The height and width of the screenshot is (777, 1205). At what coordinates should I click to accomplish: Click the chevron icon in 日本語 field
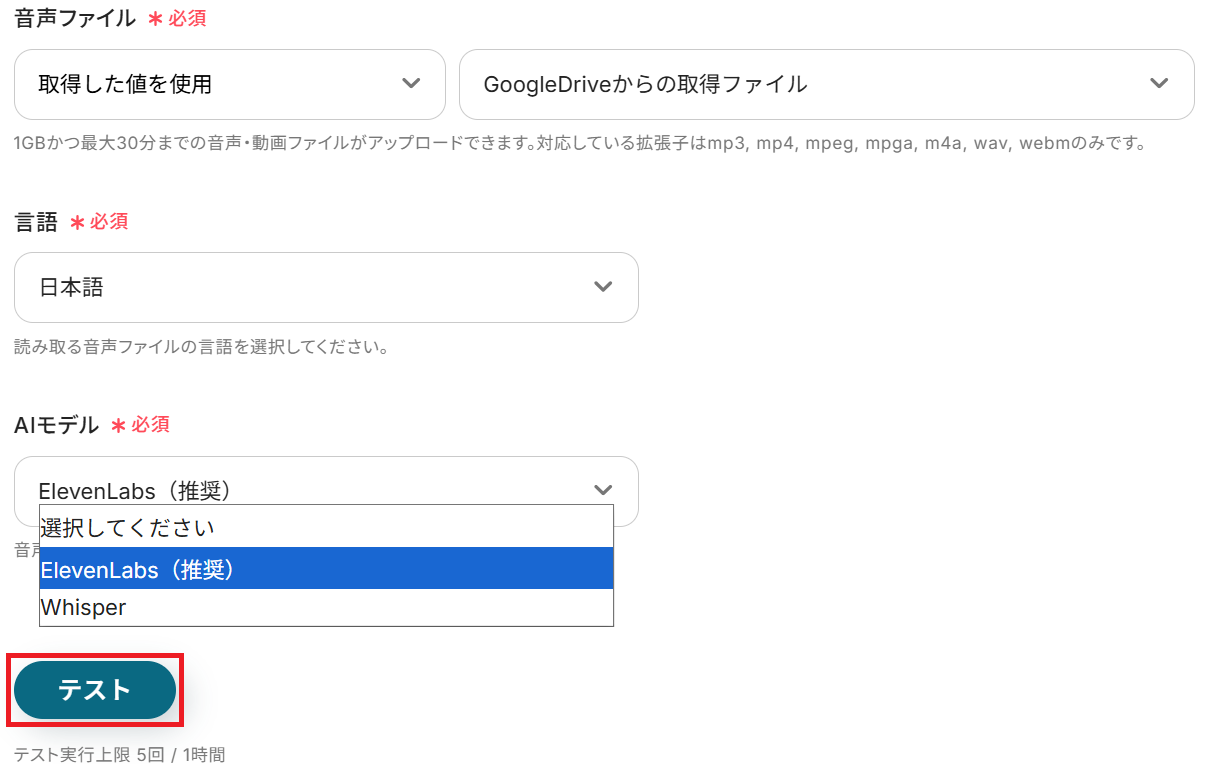click(x=603, y=288)
